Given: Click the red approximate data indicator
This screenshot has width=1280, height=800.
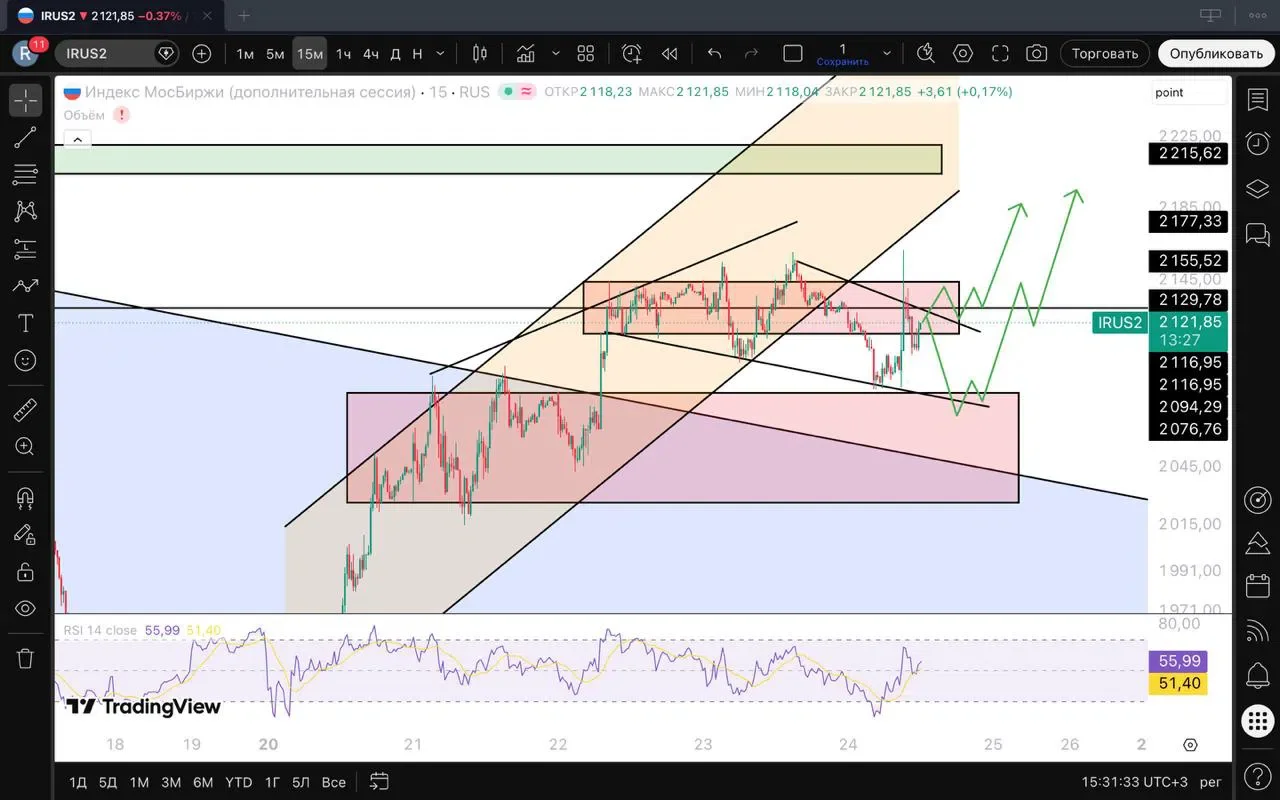Looking at the screenshot, I should coord(526,91).
